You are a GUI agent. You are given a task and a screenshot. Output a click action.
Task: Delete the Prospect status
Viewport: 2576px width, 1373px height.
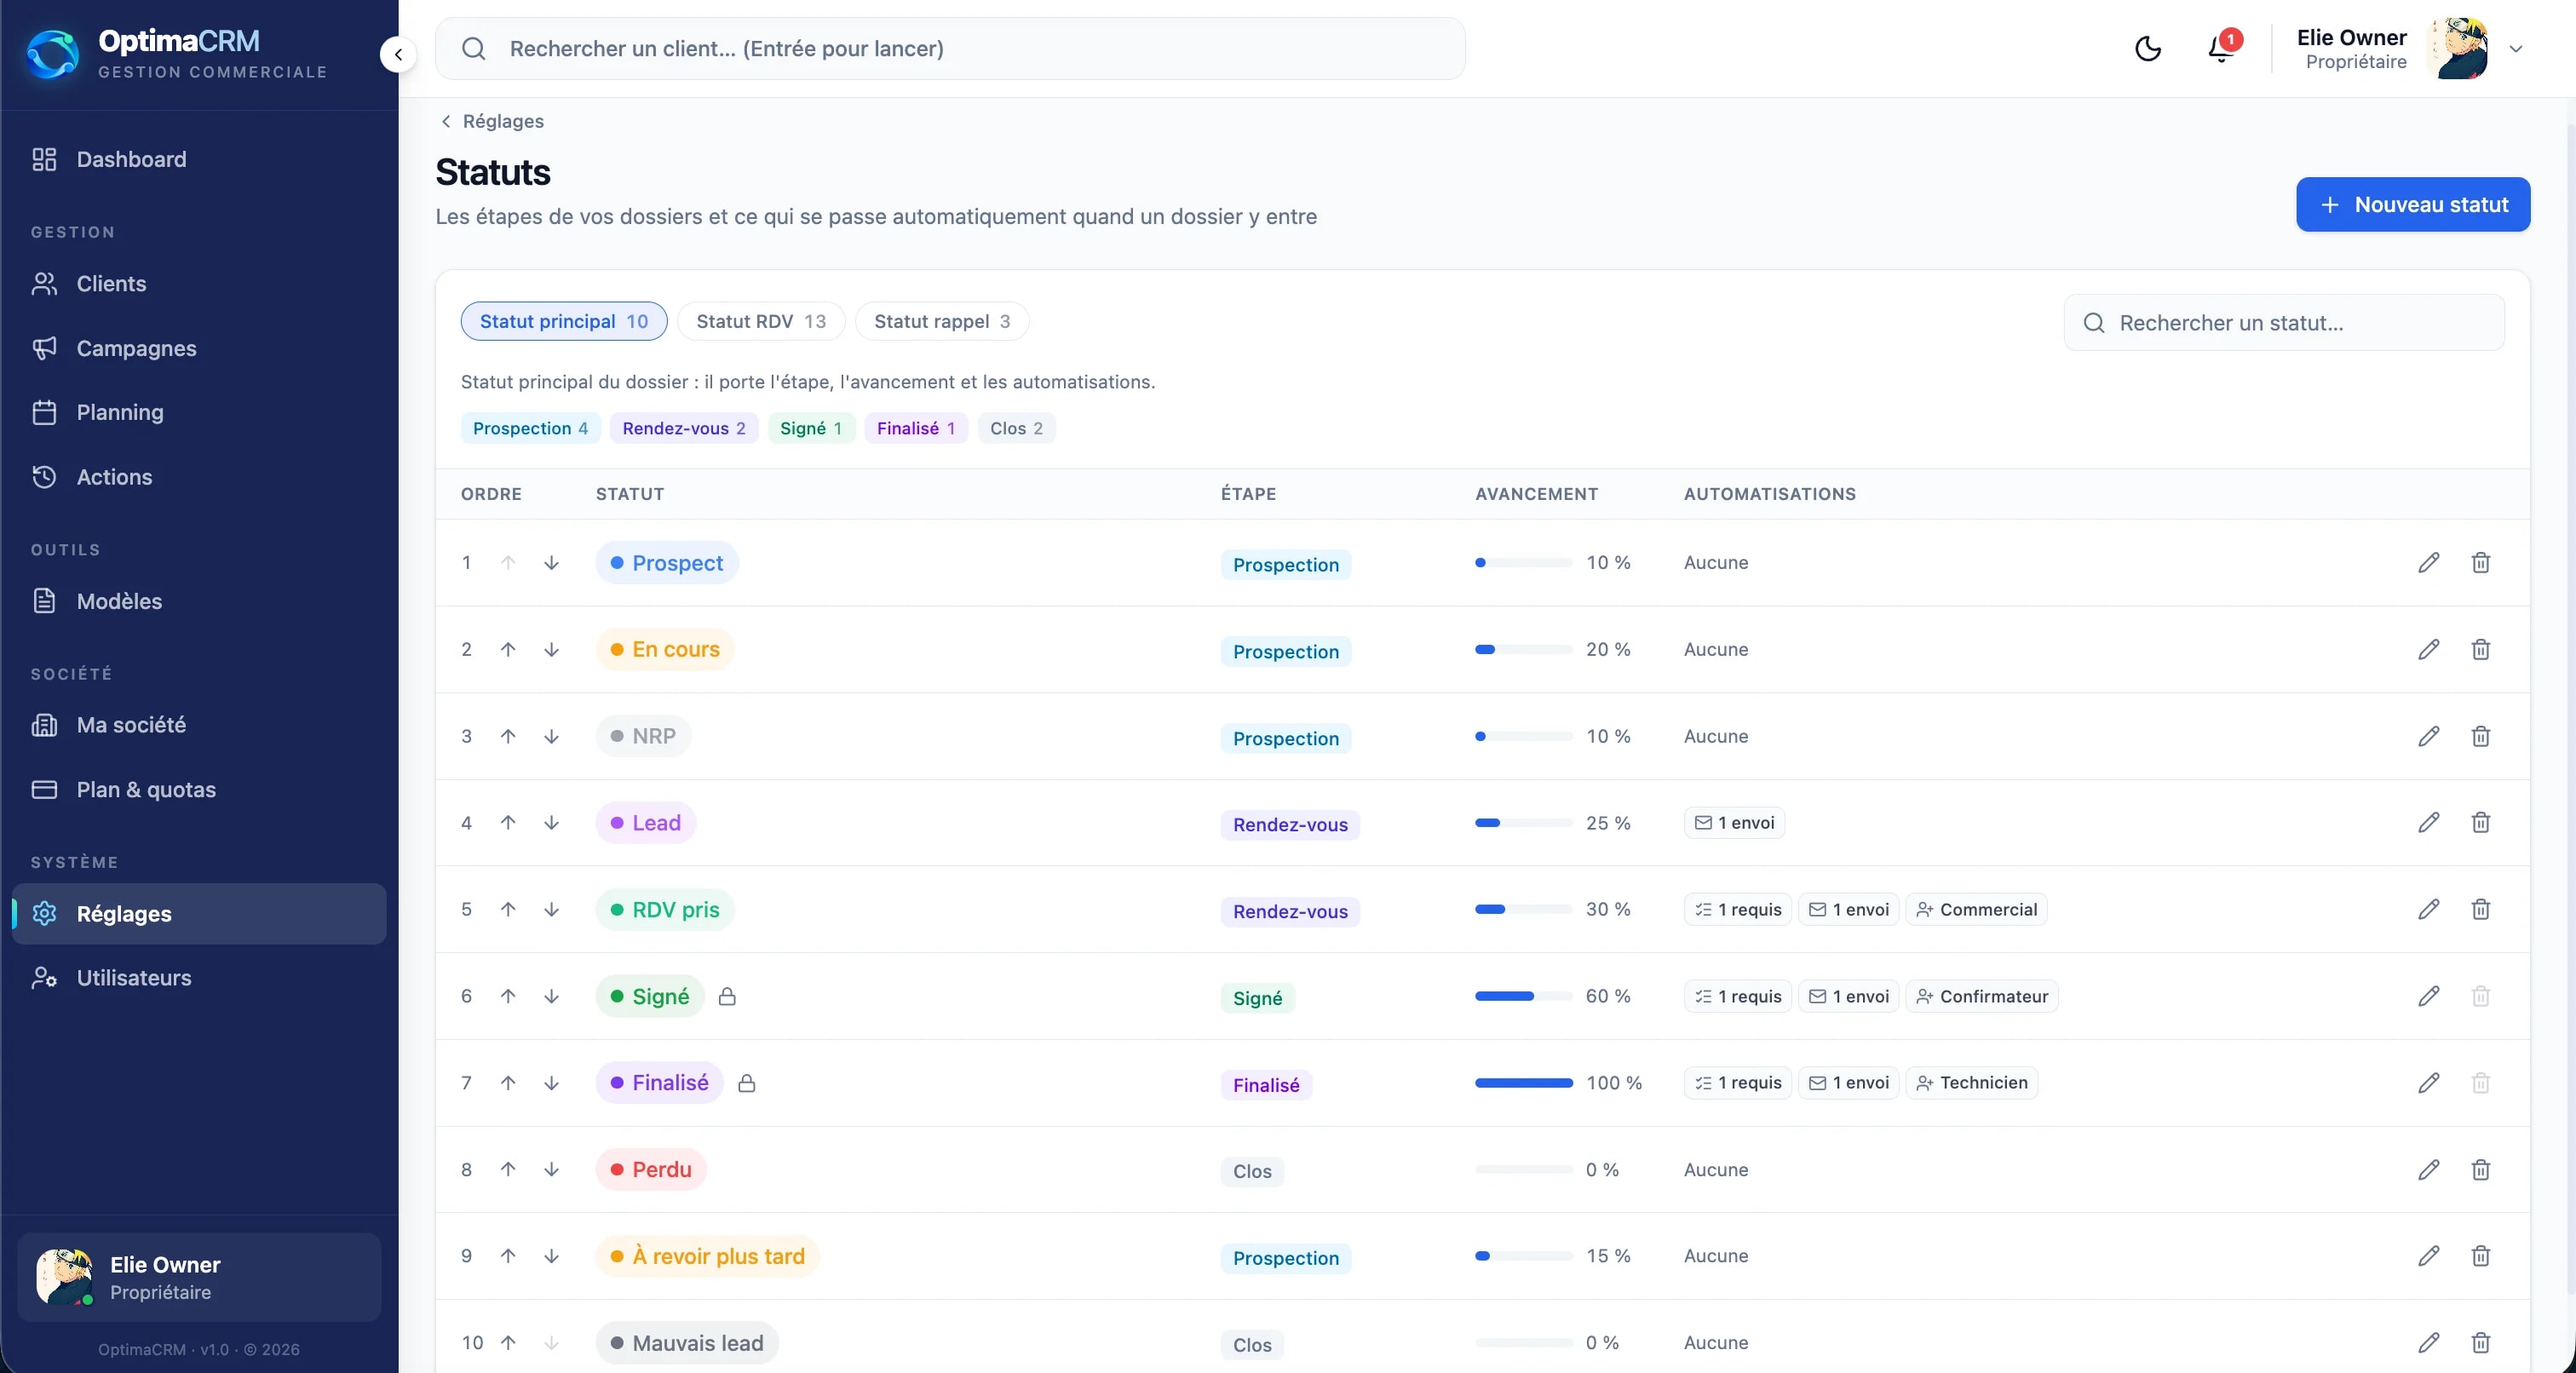[2481, 562]
